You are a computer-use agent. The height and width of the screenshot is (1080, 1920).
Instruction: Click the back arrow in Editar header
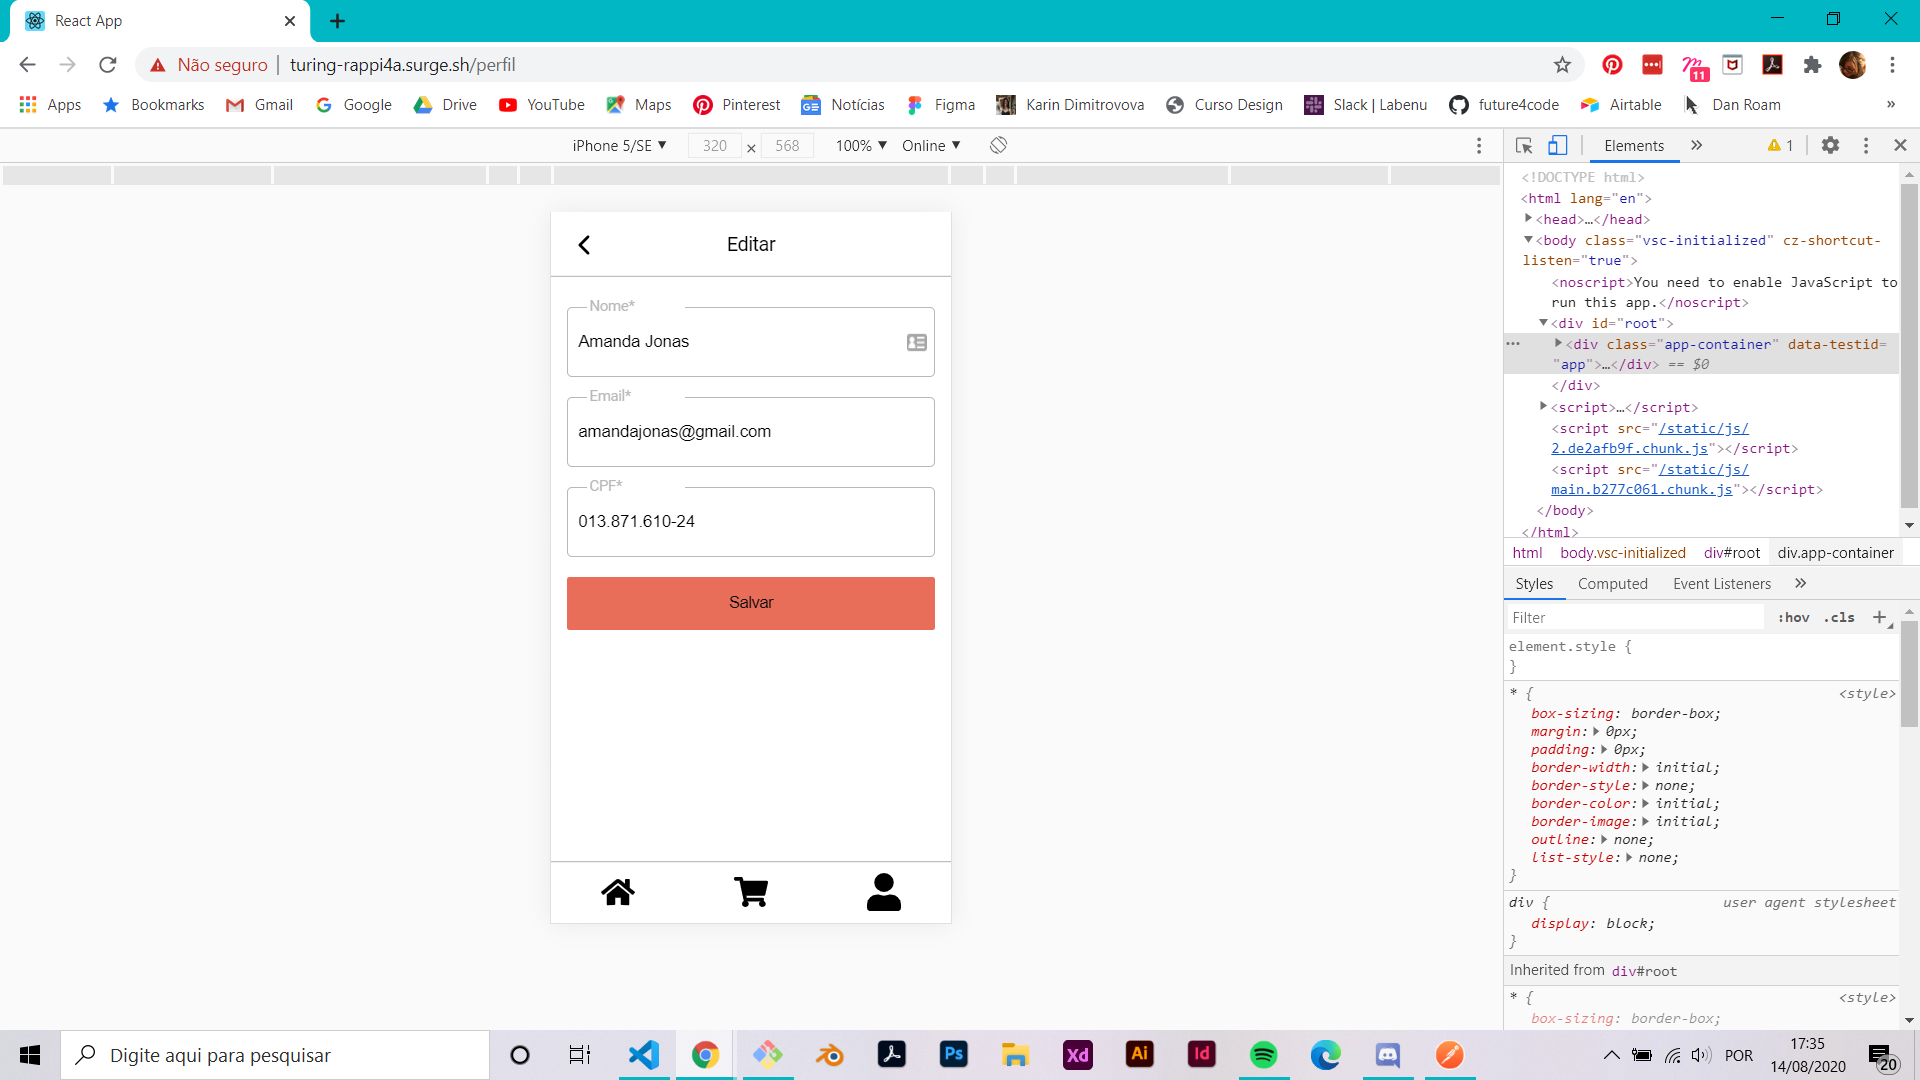pos(584,245)
